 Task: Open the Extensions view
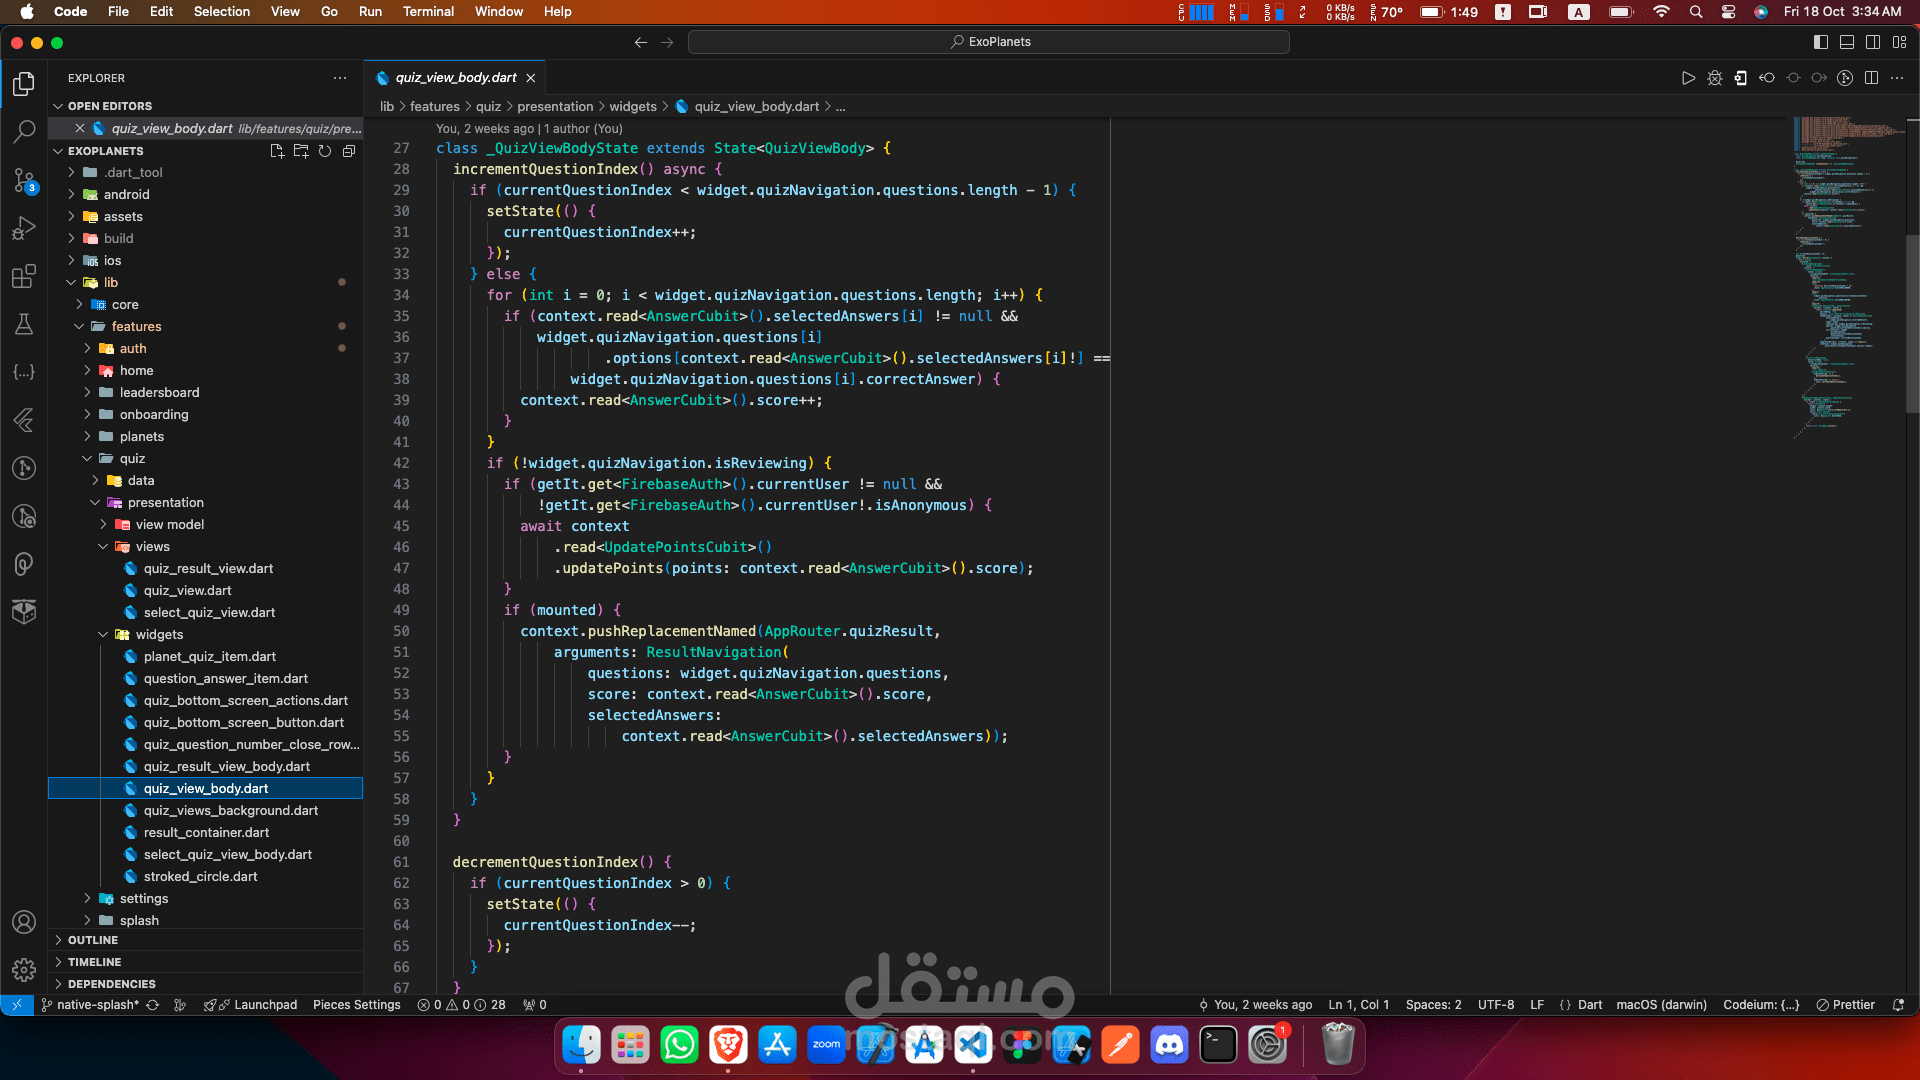[x=24, y=277]
